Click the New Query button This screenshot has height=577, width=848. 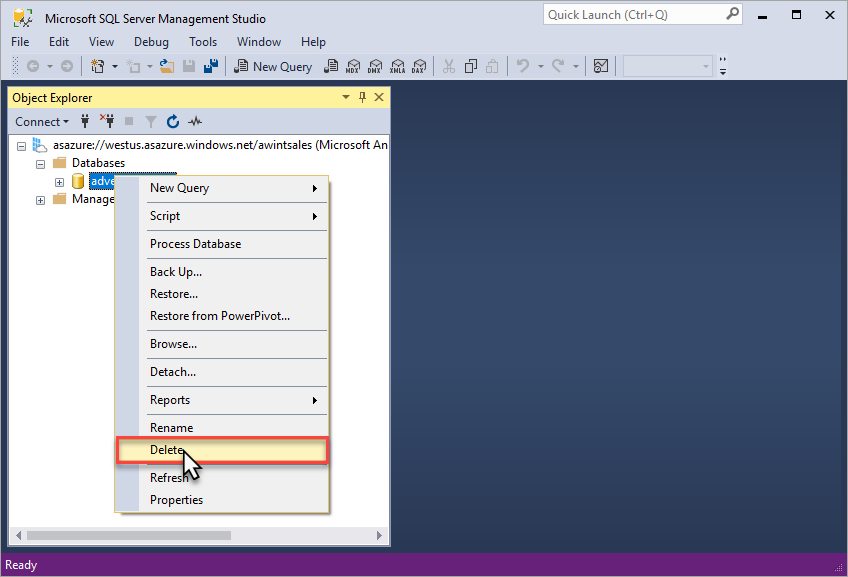click(x=273, y=66)
